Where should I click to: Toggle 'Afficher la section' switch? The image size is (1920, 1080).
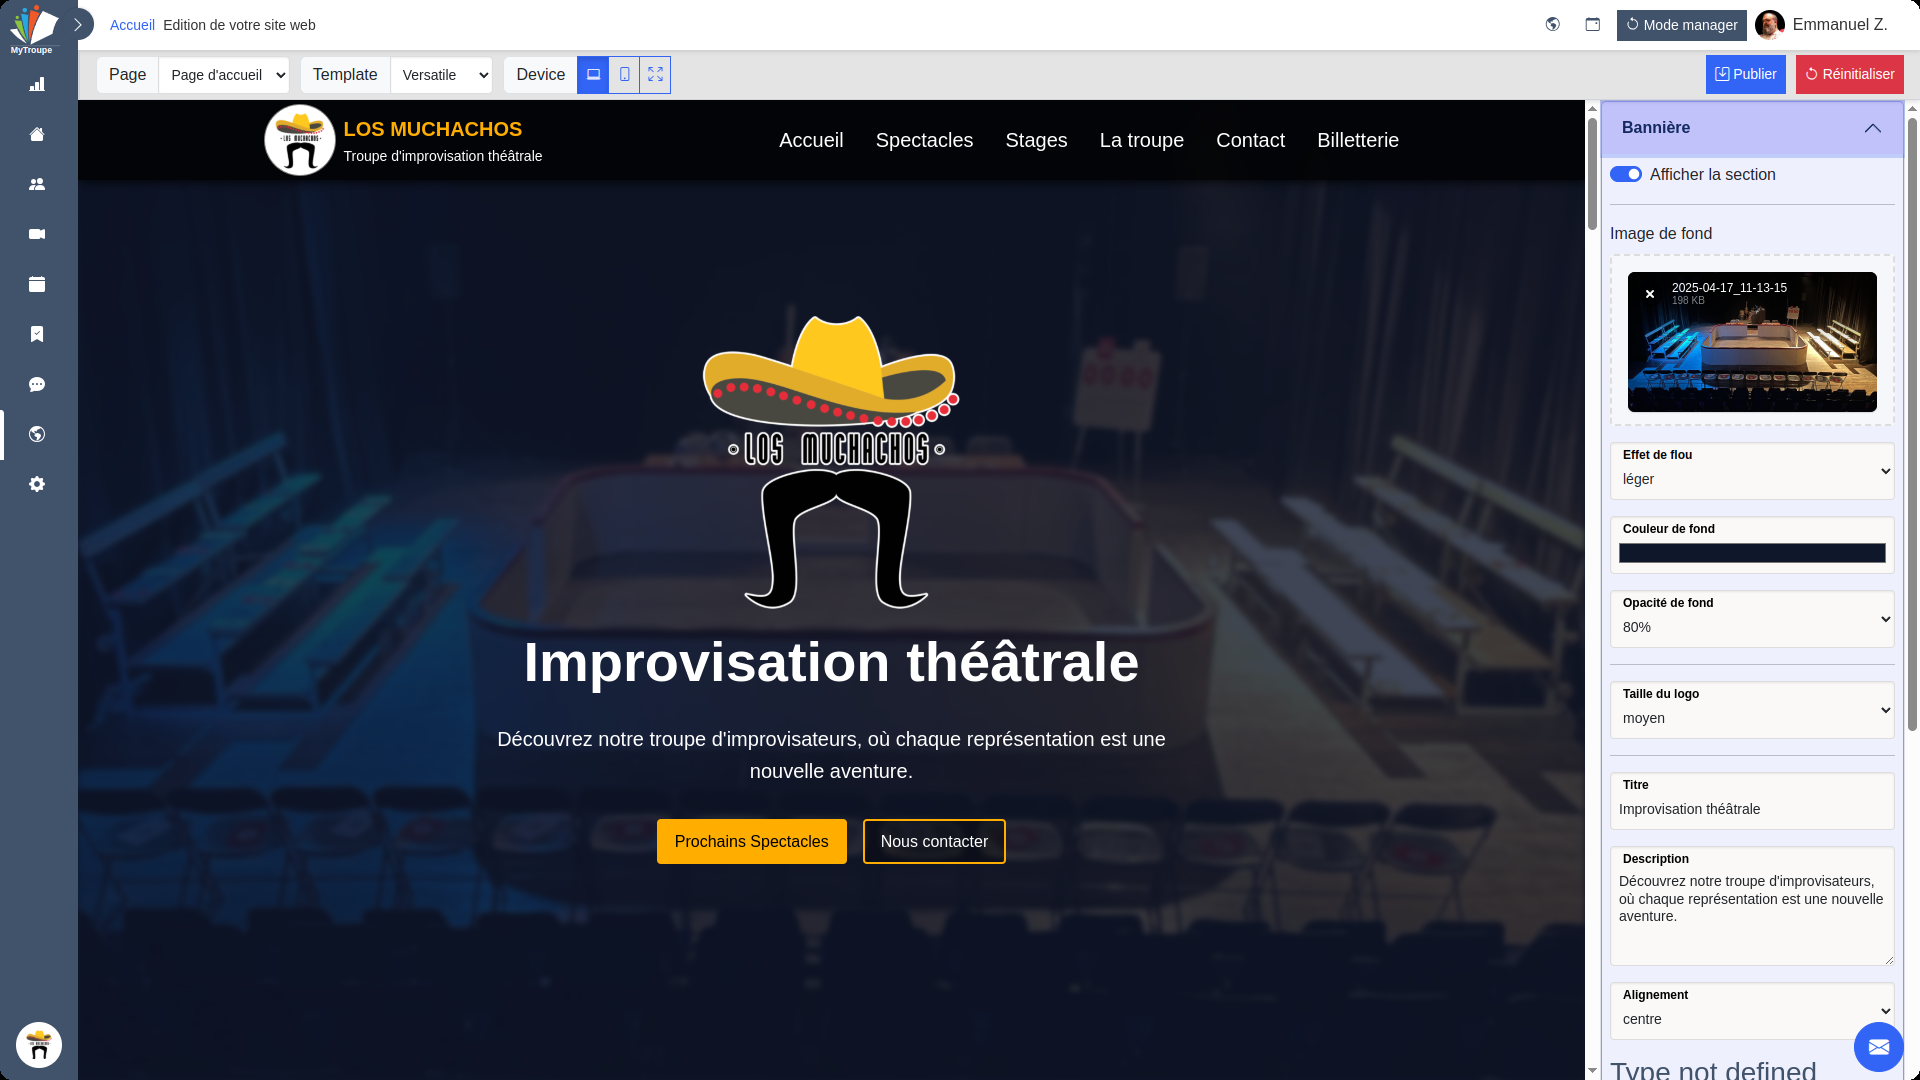coord(1626,174)
